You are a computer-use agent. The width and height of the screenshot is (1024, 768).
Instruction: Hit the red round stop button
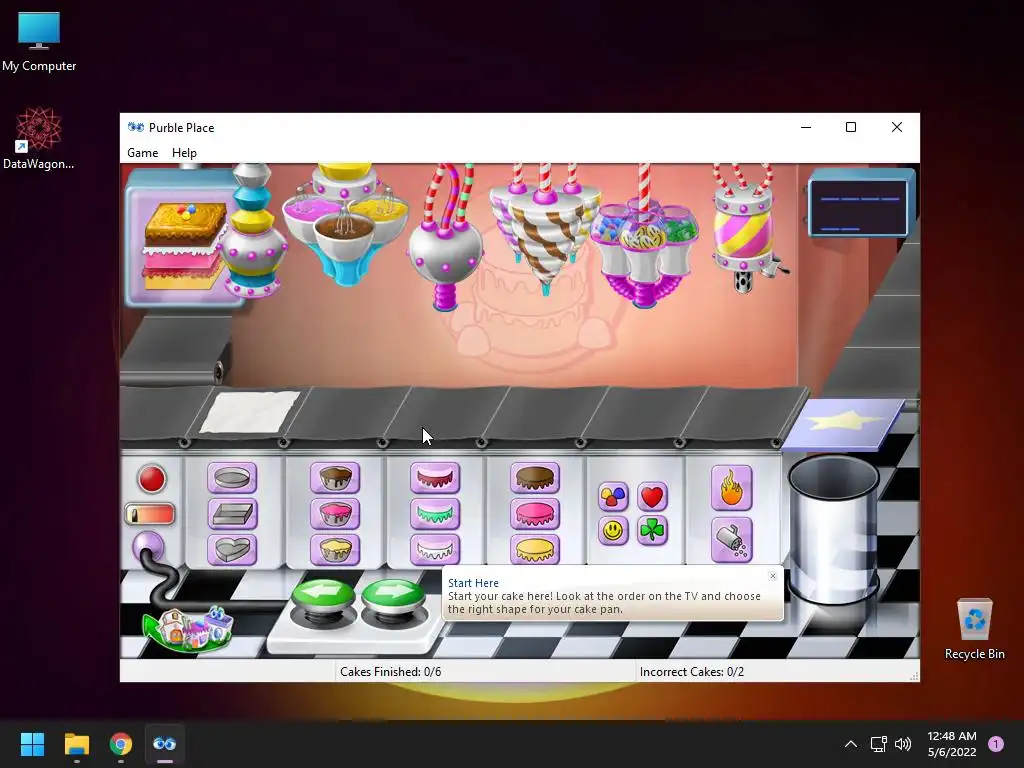click(x=152, y=479)
